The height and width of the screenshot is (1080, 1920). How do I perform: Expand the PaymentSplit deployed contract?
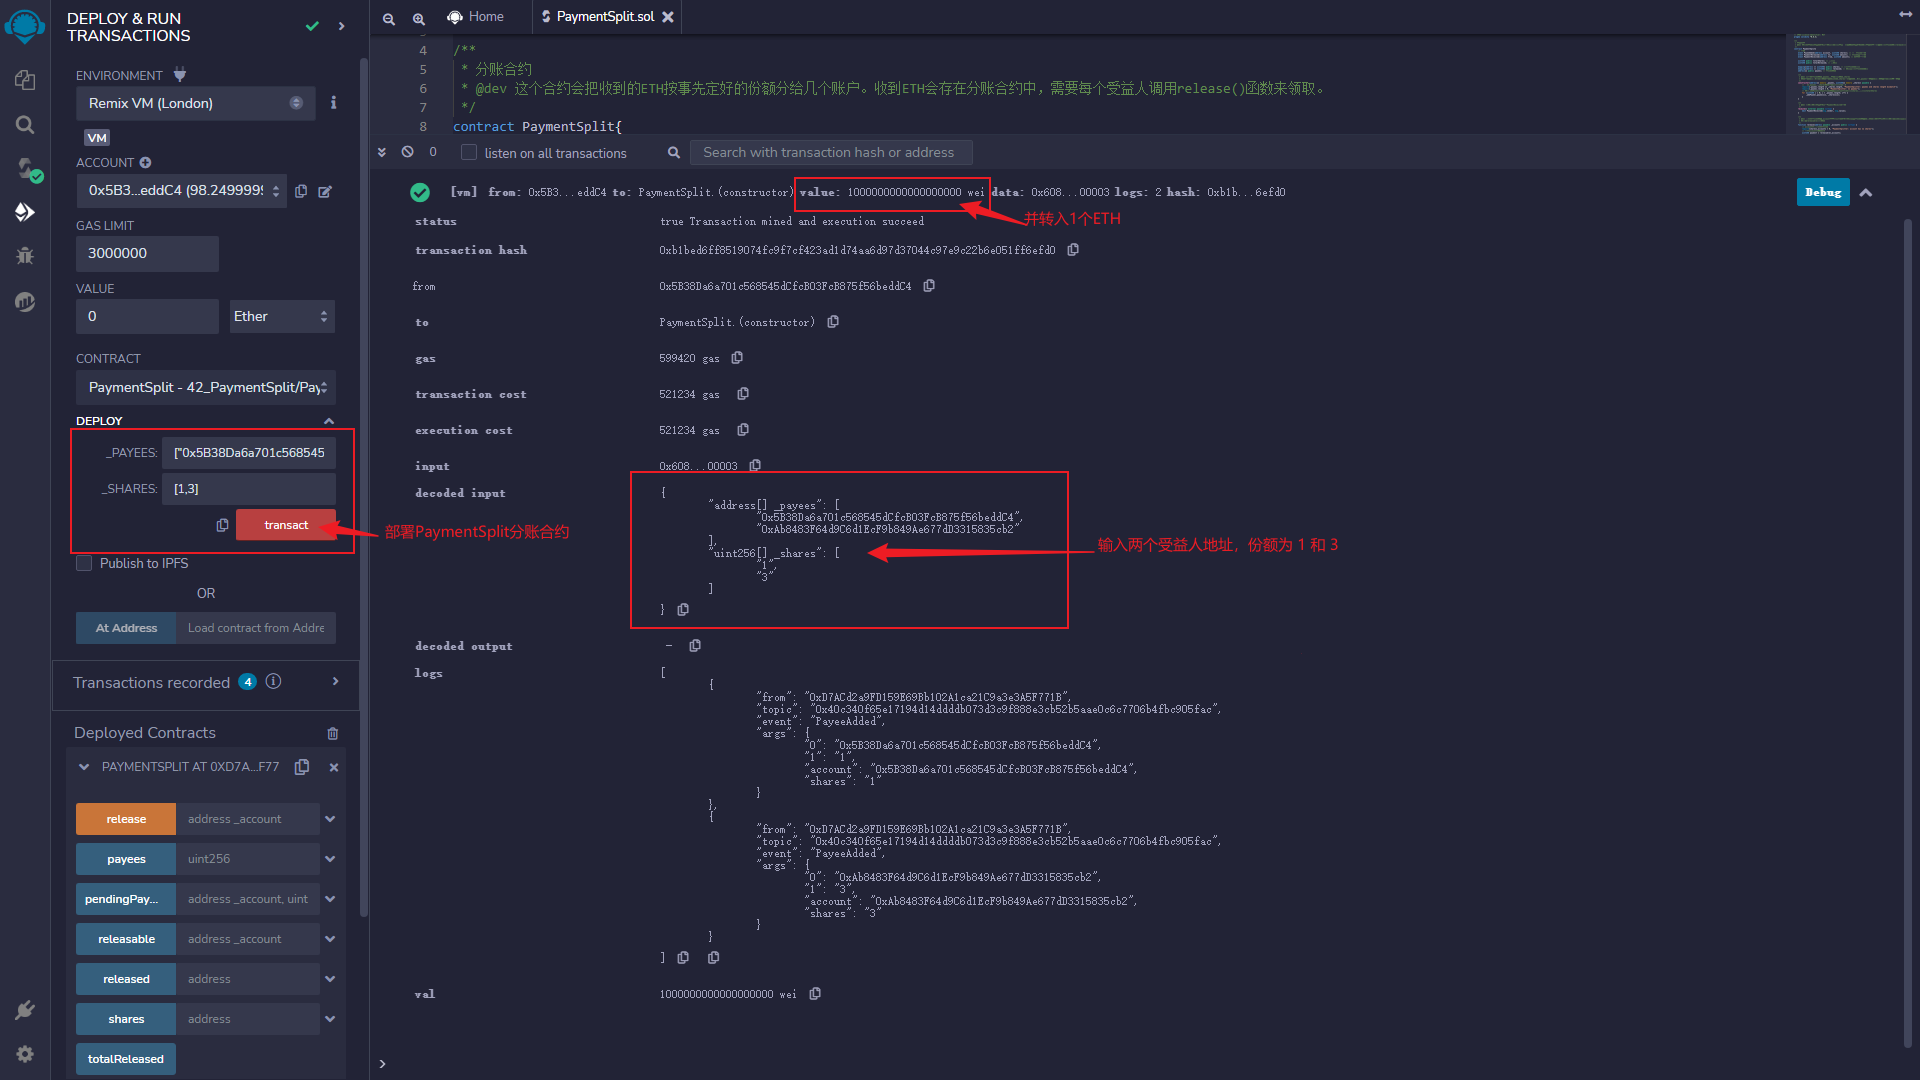[x=83, y=766]
